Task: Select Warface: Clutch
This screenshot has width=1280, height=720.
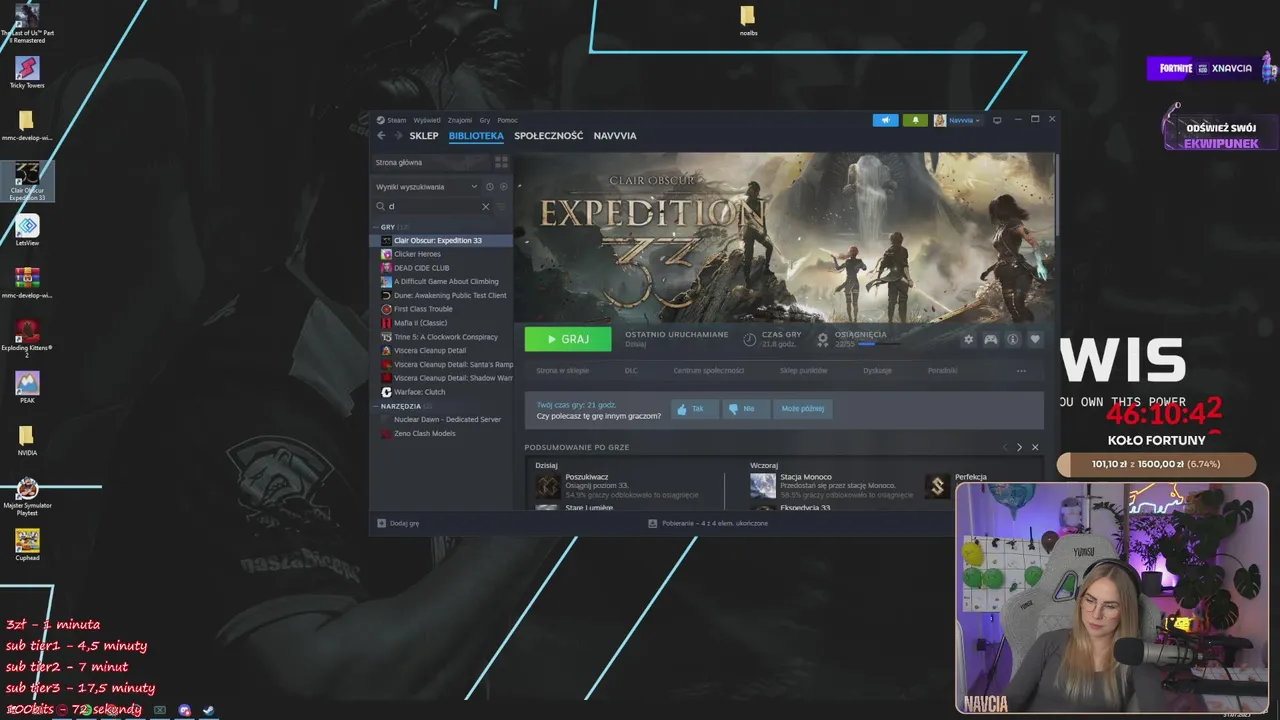Action: tap(441, 392)
